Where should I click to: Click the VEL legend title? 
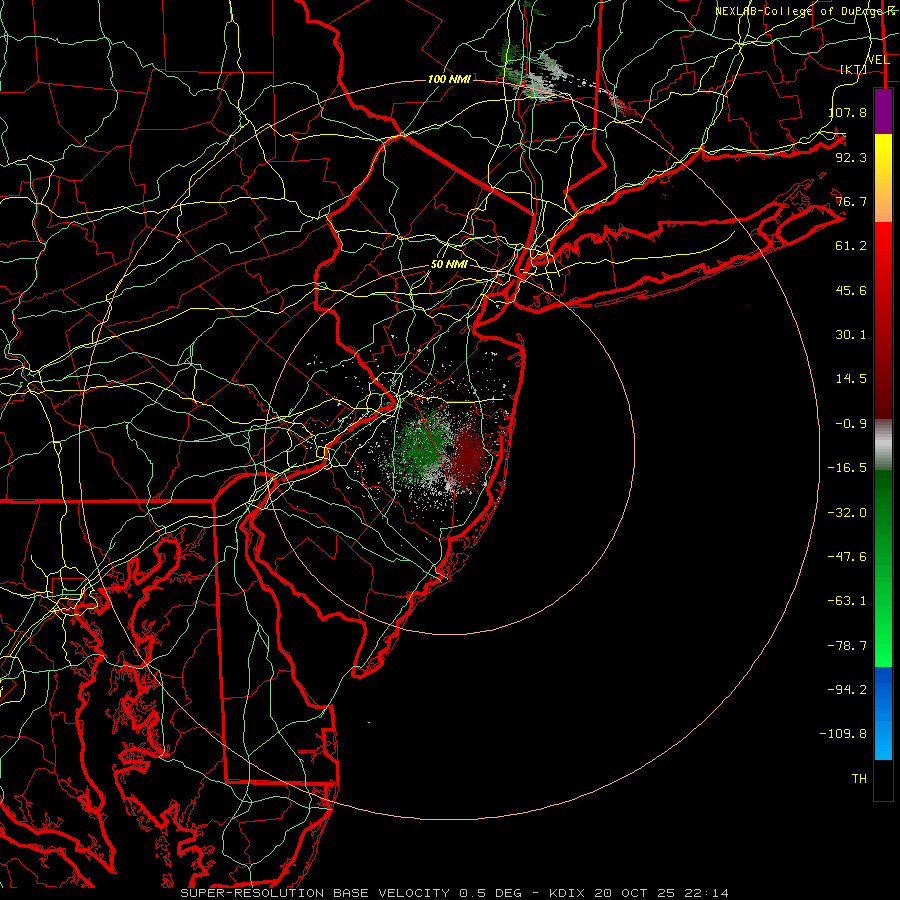click(878, 60)
